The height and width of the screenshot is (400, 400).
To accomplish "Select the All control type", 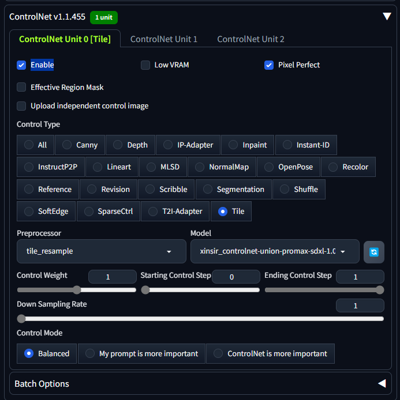I will (35, 145).
